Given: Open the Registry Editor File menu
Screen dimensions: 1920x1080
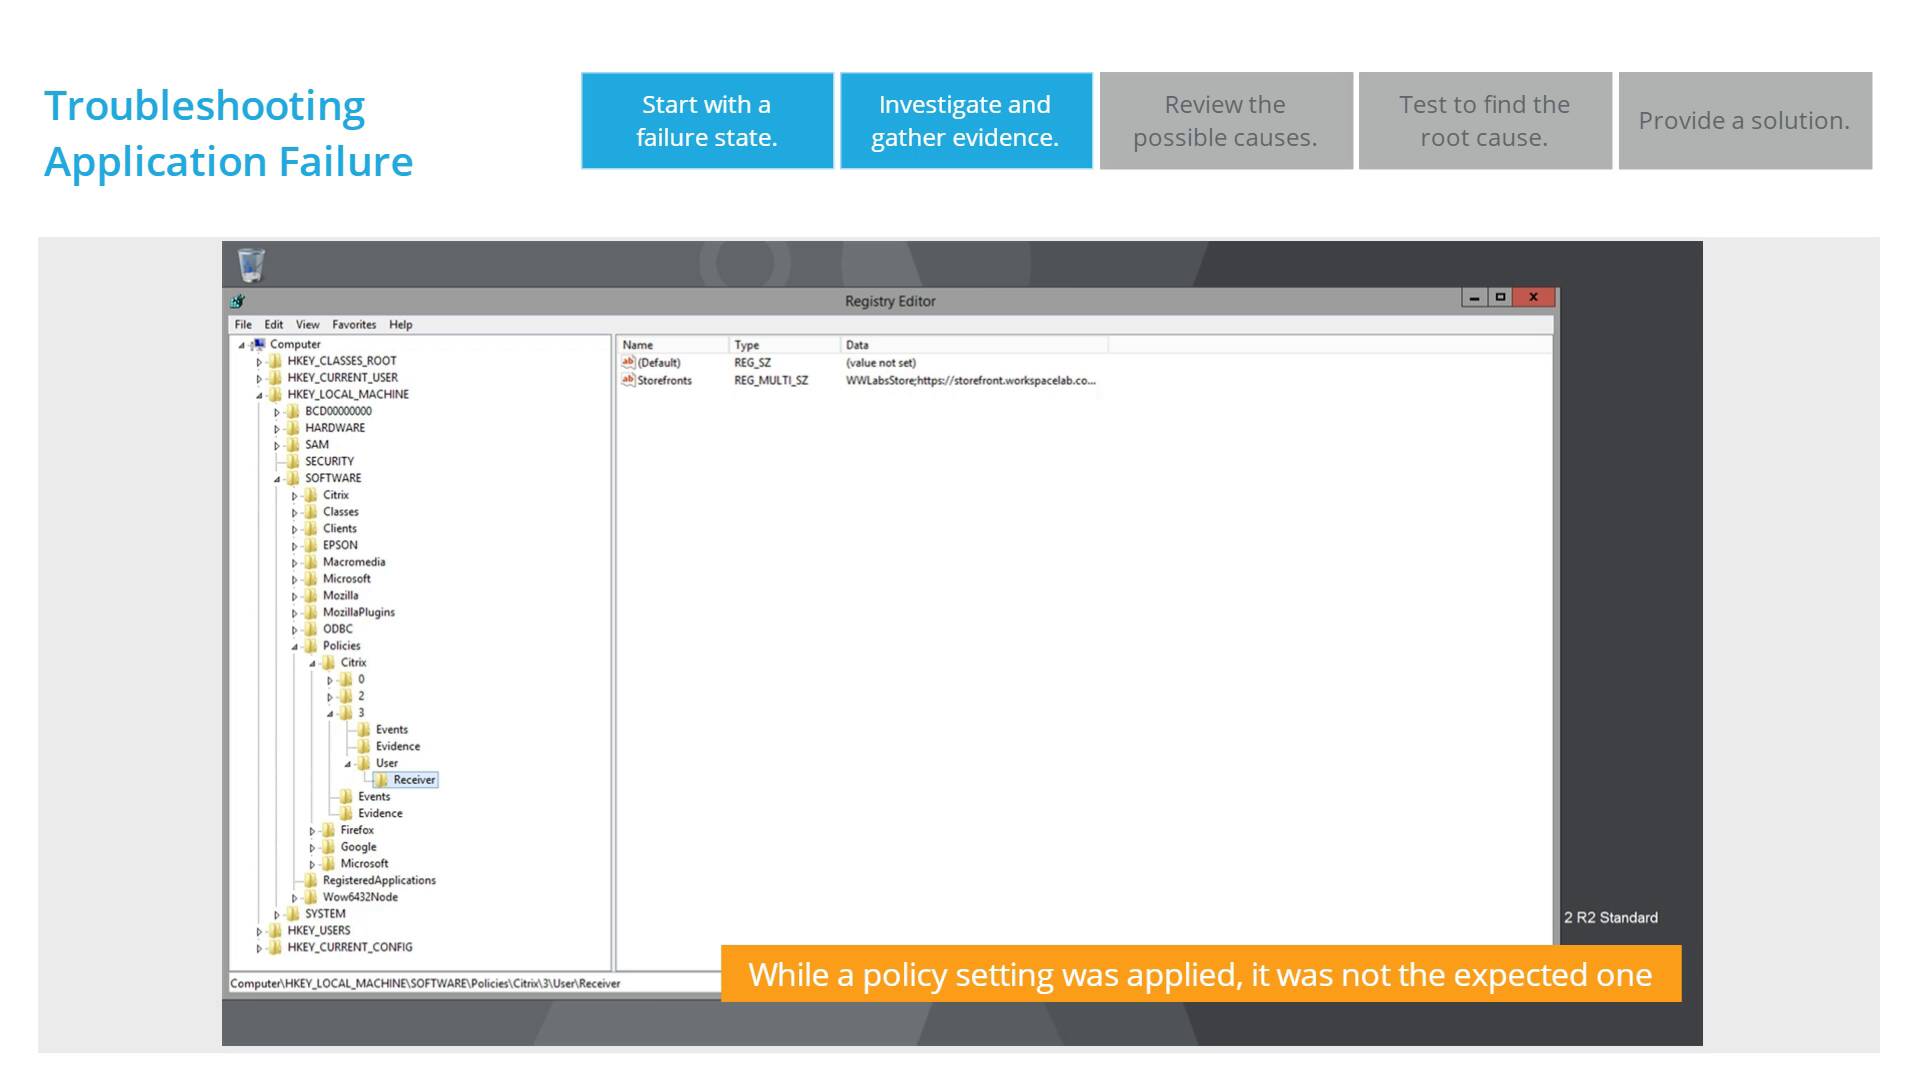Looking at the screenshot, I should (243, 322).
